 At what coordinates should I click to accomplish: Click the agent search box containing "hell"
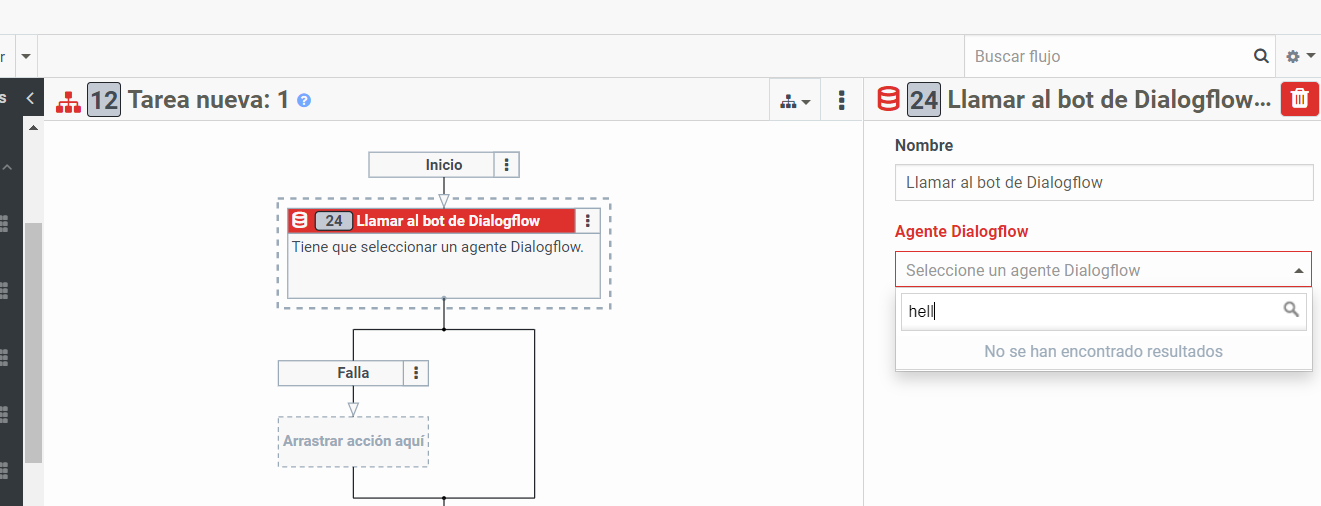[x=1090, y=311]
